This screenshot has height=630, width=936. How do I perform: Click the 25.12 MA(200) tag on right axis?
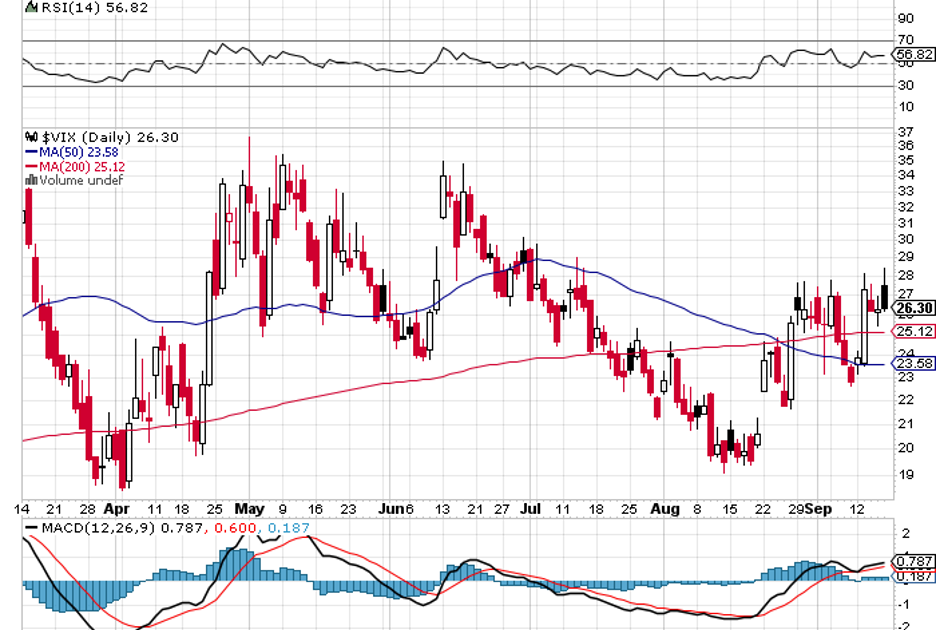912,331
